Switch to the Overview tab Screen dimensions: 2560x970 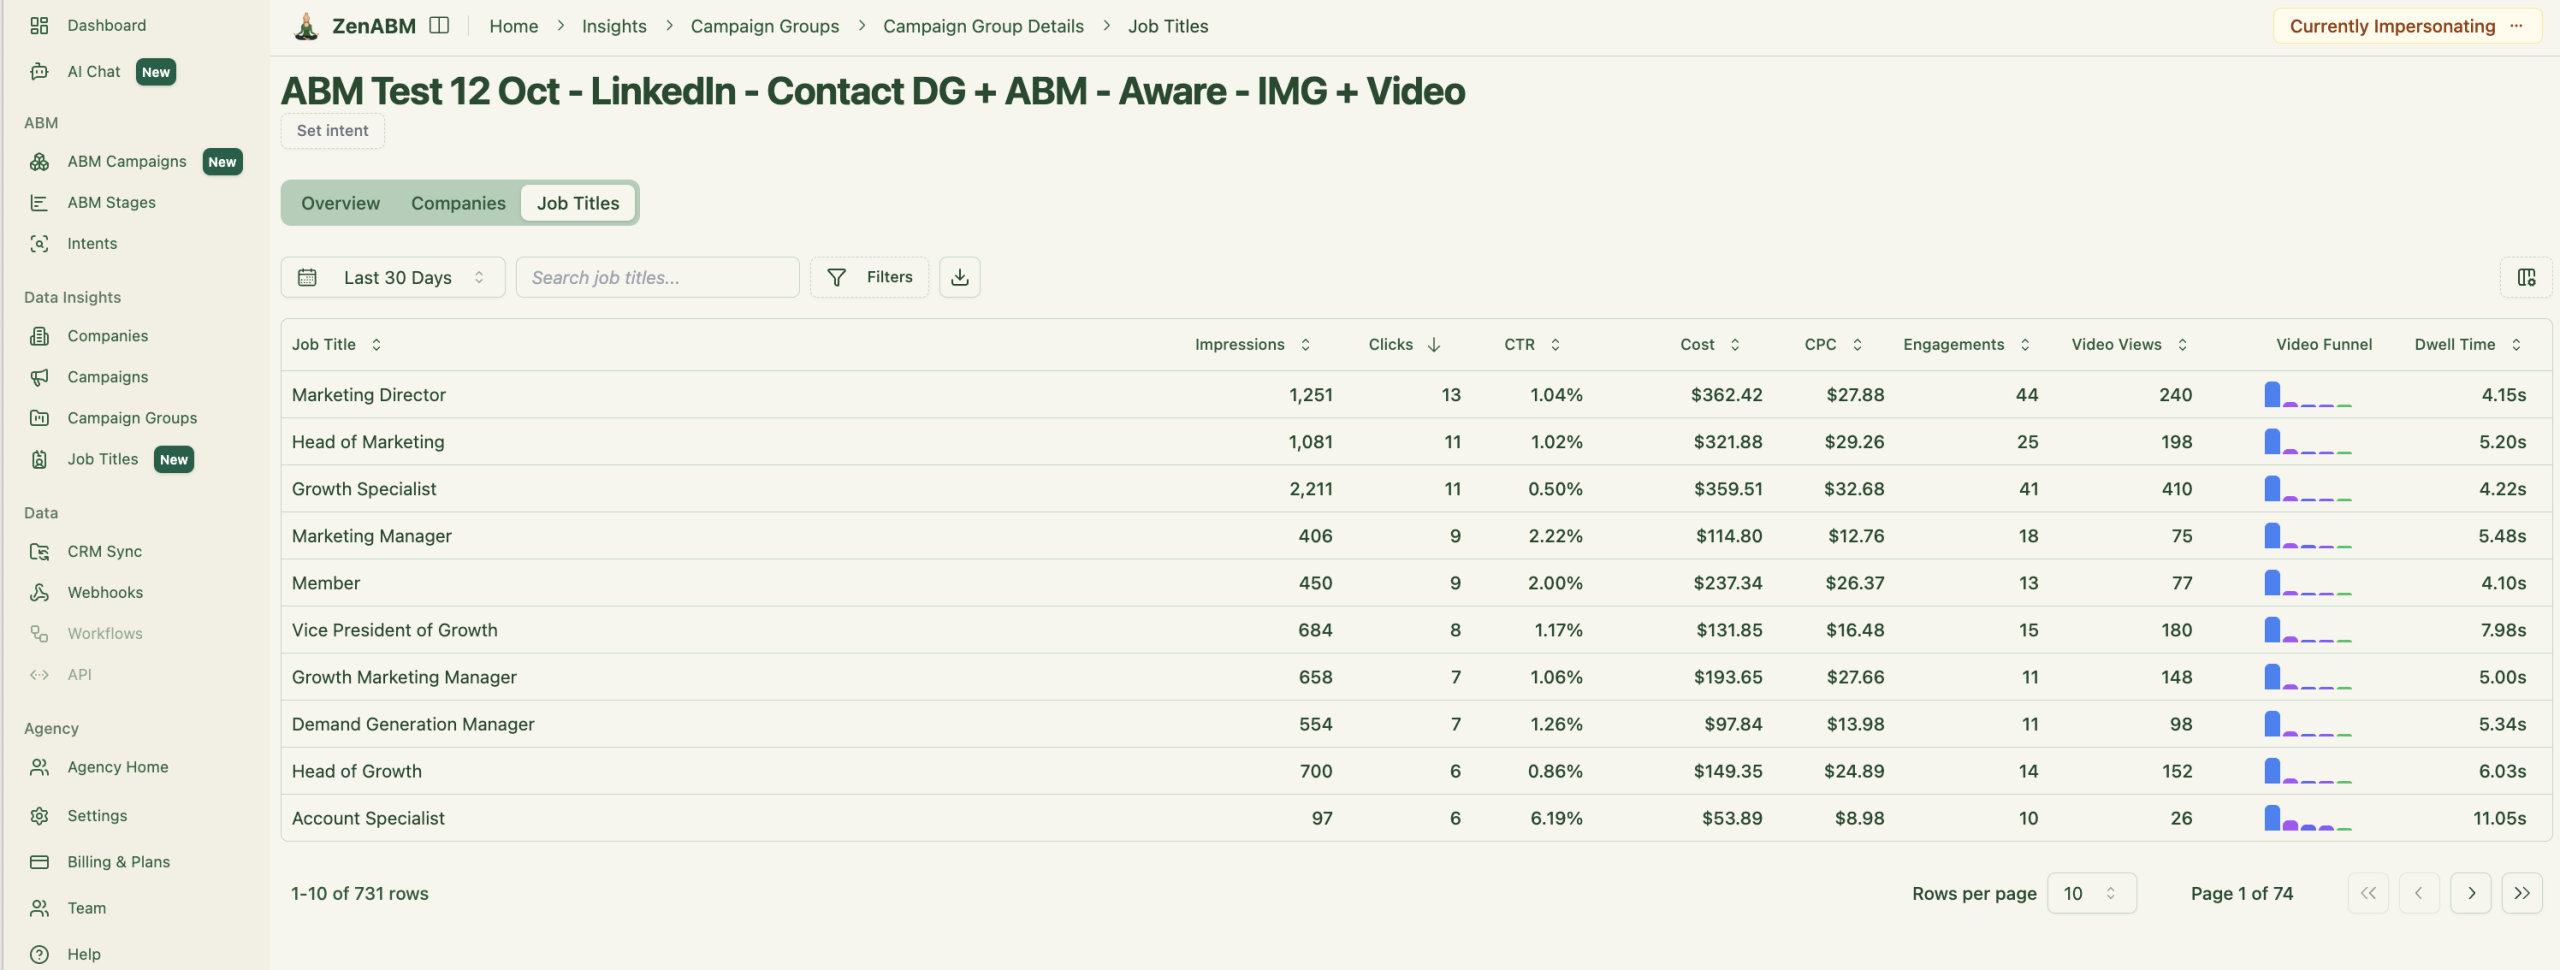tap(340, 203)
